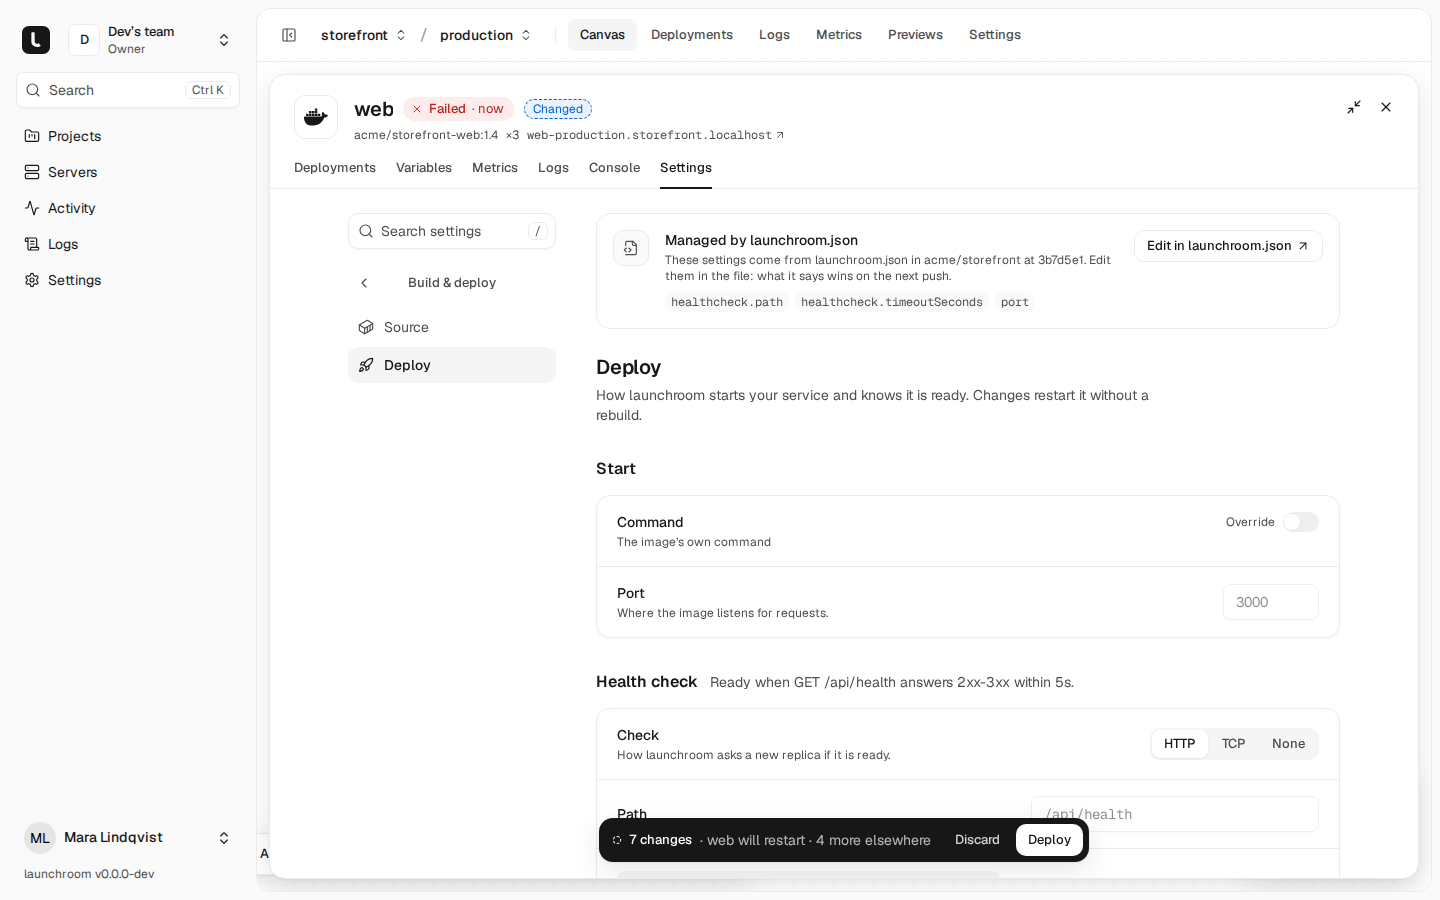Open the Console tab of web
Viewport: 1440px width, 900px height.
coord(614,168)
